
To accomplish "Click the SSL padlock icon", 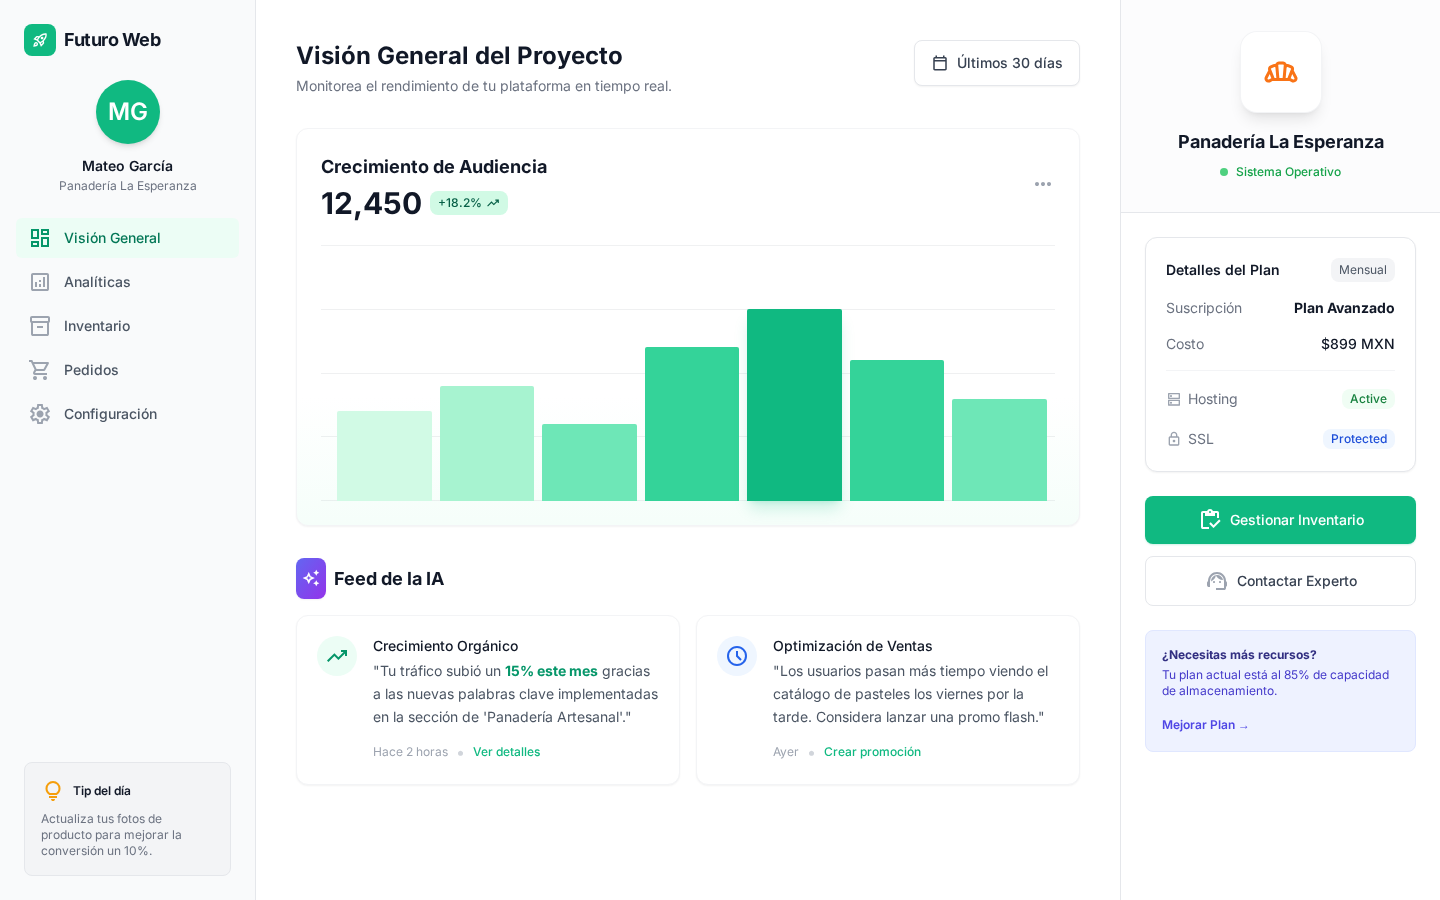I will tap(1174, 439).
